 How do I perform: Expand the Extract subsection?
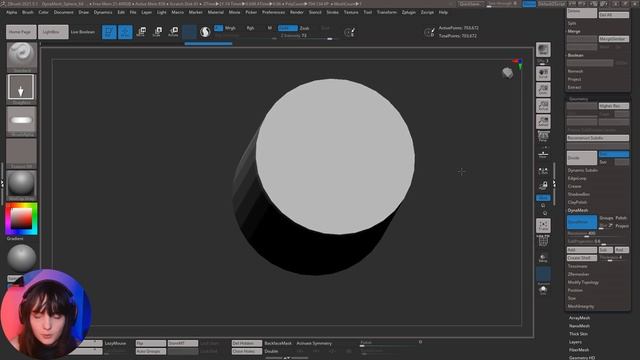point(574,87)
